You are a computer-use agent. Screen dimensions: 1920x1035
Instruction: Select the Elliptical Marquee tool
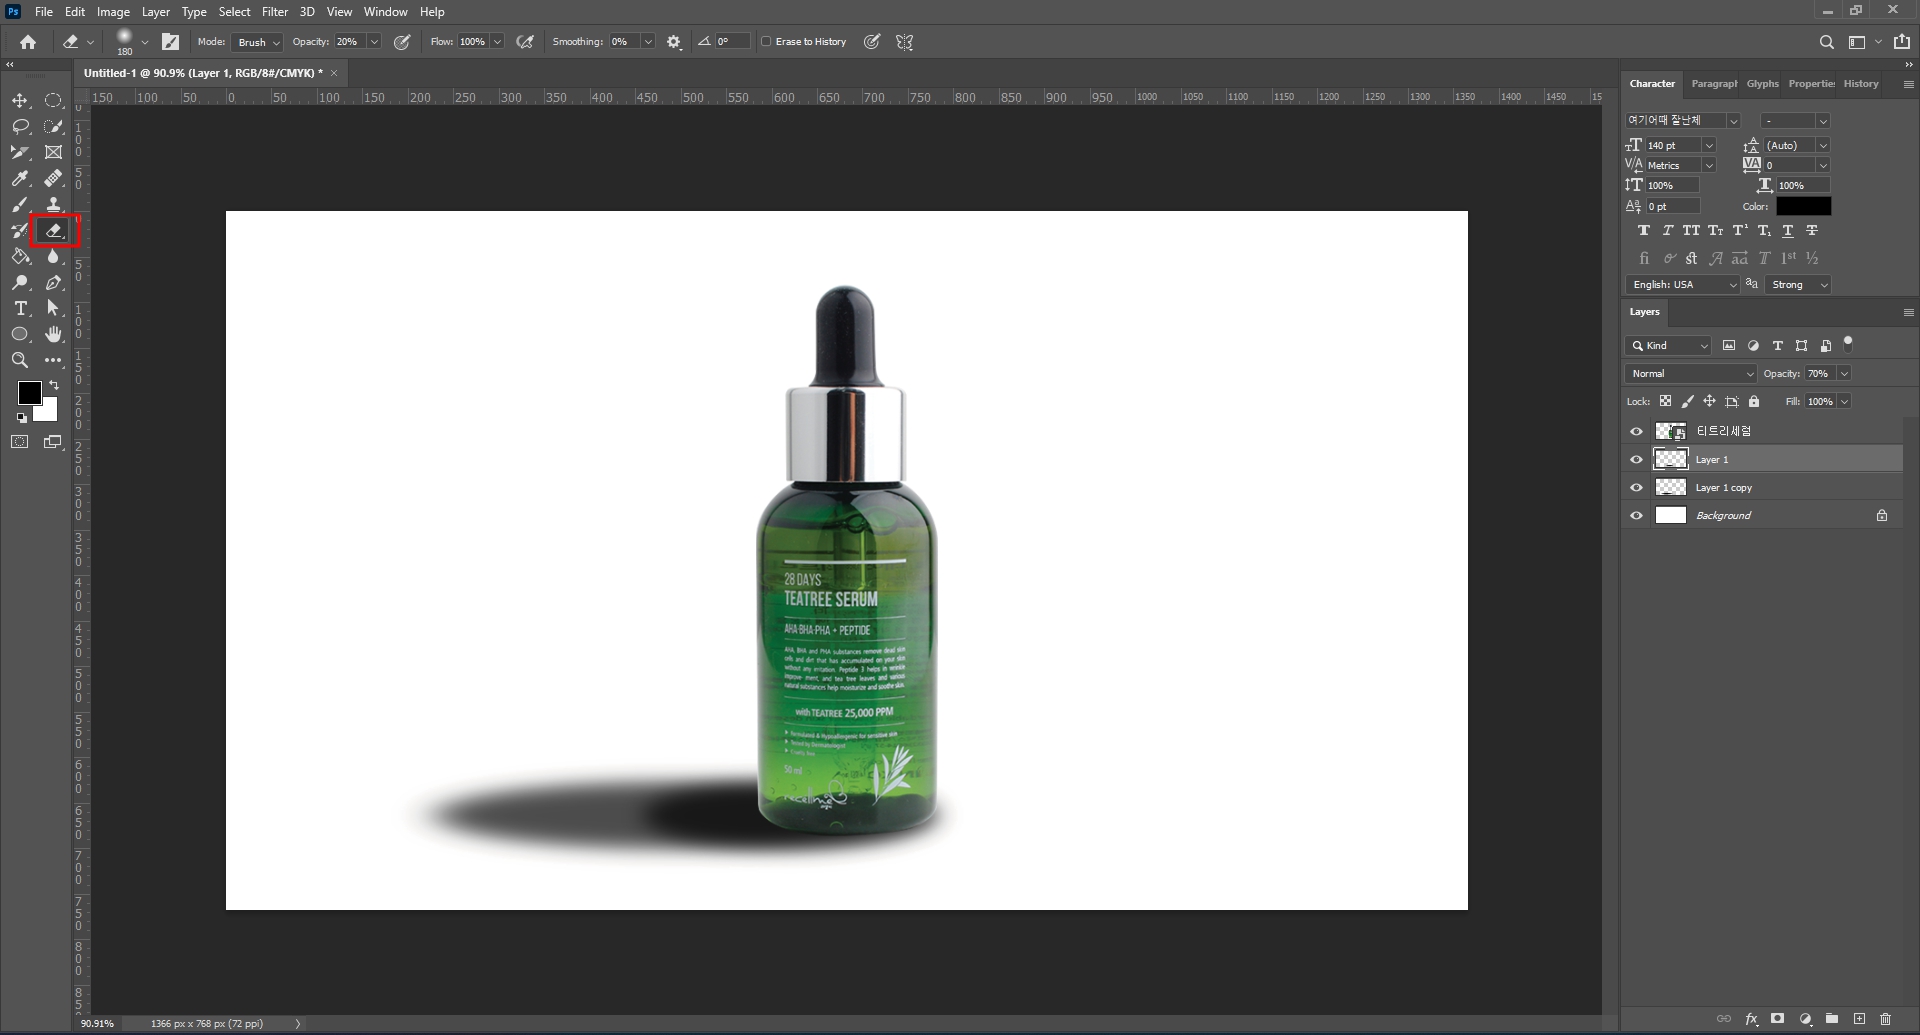coord(54,101)
